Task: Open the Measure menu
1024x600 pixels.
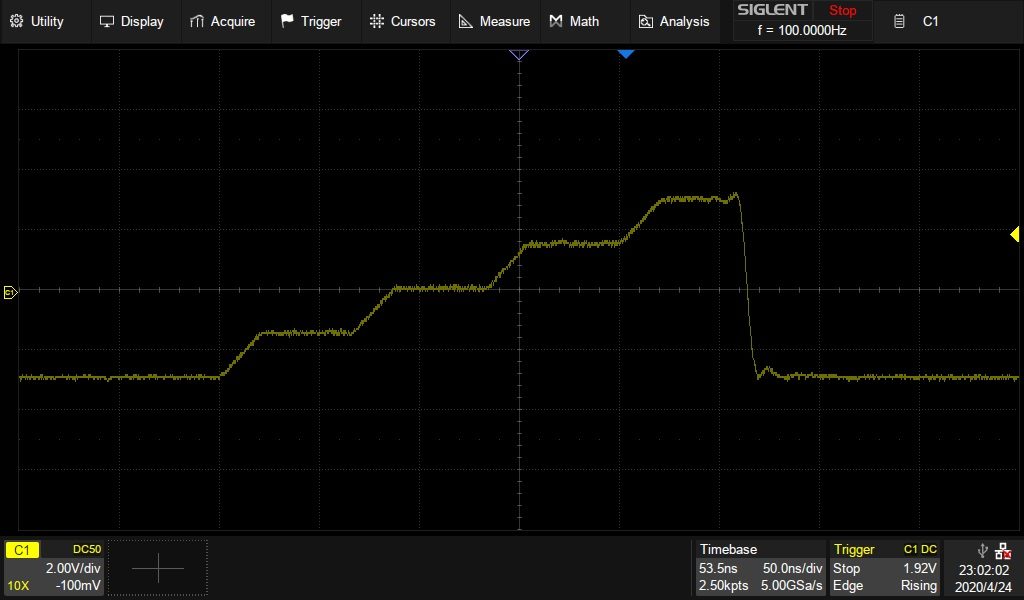Action: (494, 21)
